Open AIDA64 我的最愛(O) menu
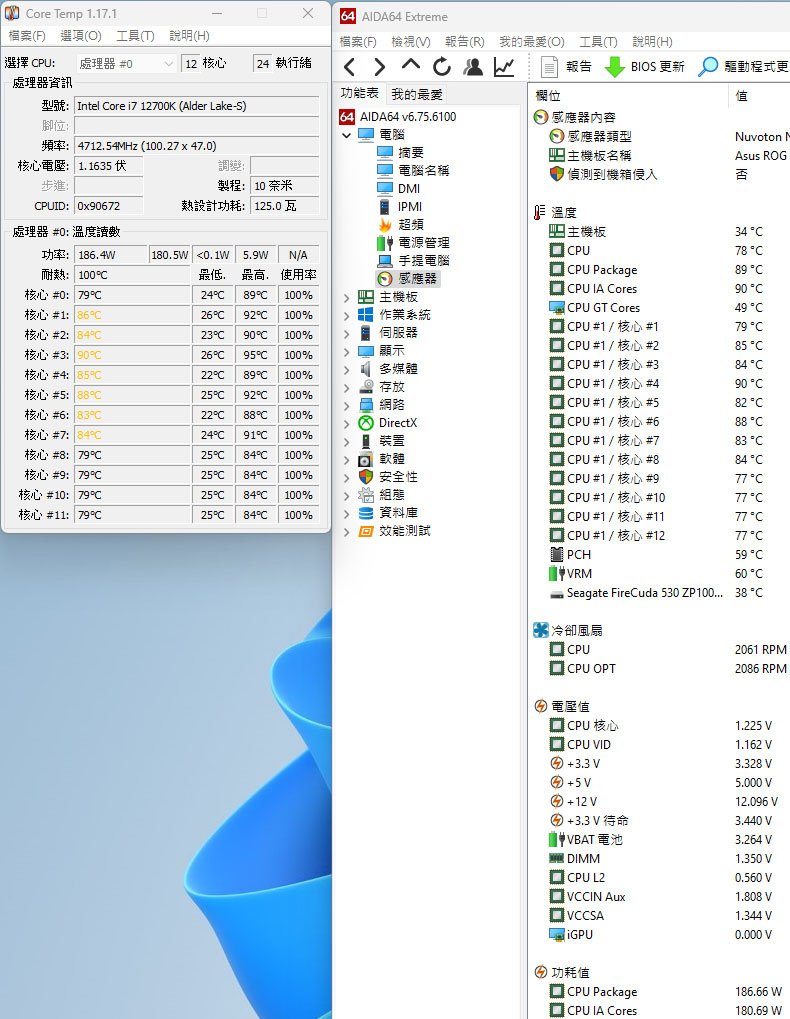790x1019 pixels. click(x=531, y=42)
